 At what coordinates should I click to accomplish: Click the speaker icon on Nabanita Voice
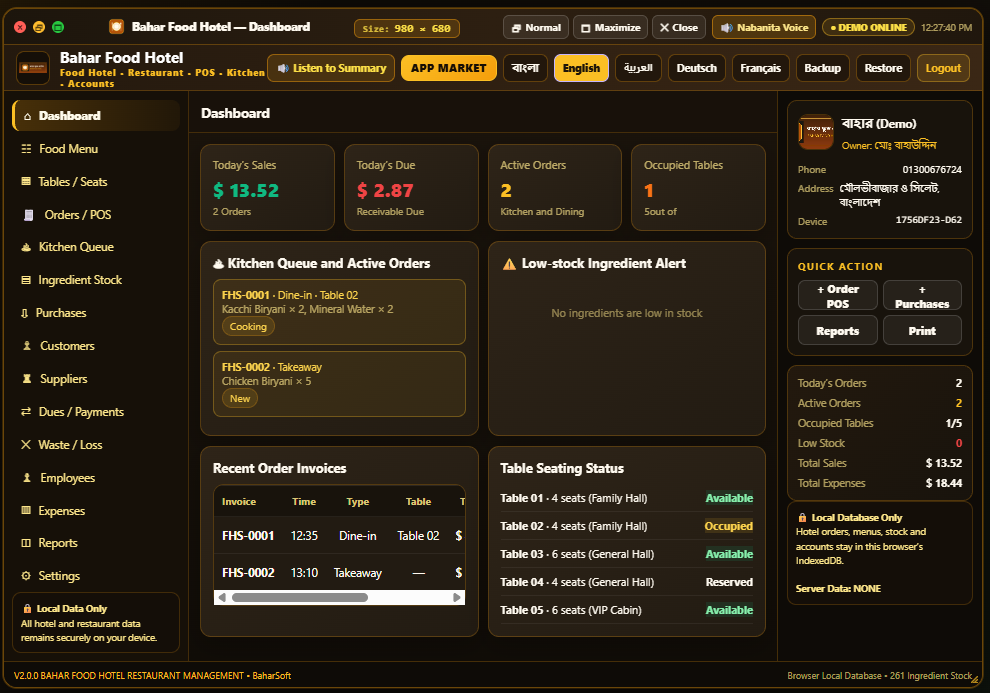click(727, 28)
